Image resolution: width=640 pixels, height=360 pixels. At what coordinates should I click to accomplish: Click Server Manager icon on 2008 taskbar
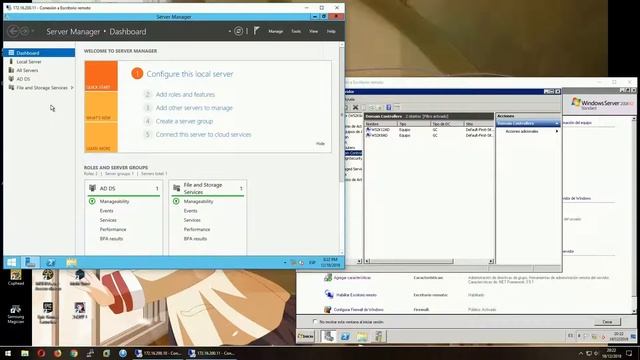point(329,336)
